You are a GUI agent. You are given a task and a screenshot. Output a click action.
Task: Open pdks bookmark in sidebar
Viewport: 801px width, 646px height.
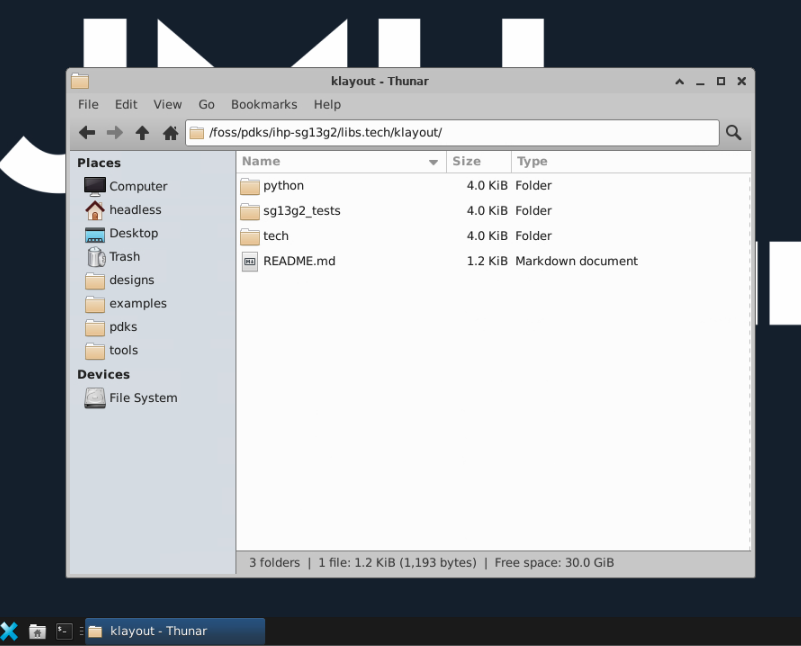(x=110, y=327)
